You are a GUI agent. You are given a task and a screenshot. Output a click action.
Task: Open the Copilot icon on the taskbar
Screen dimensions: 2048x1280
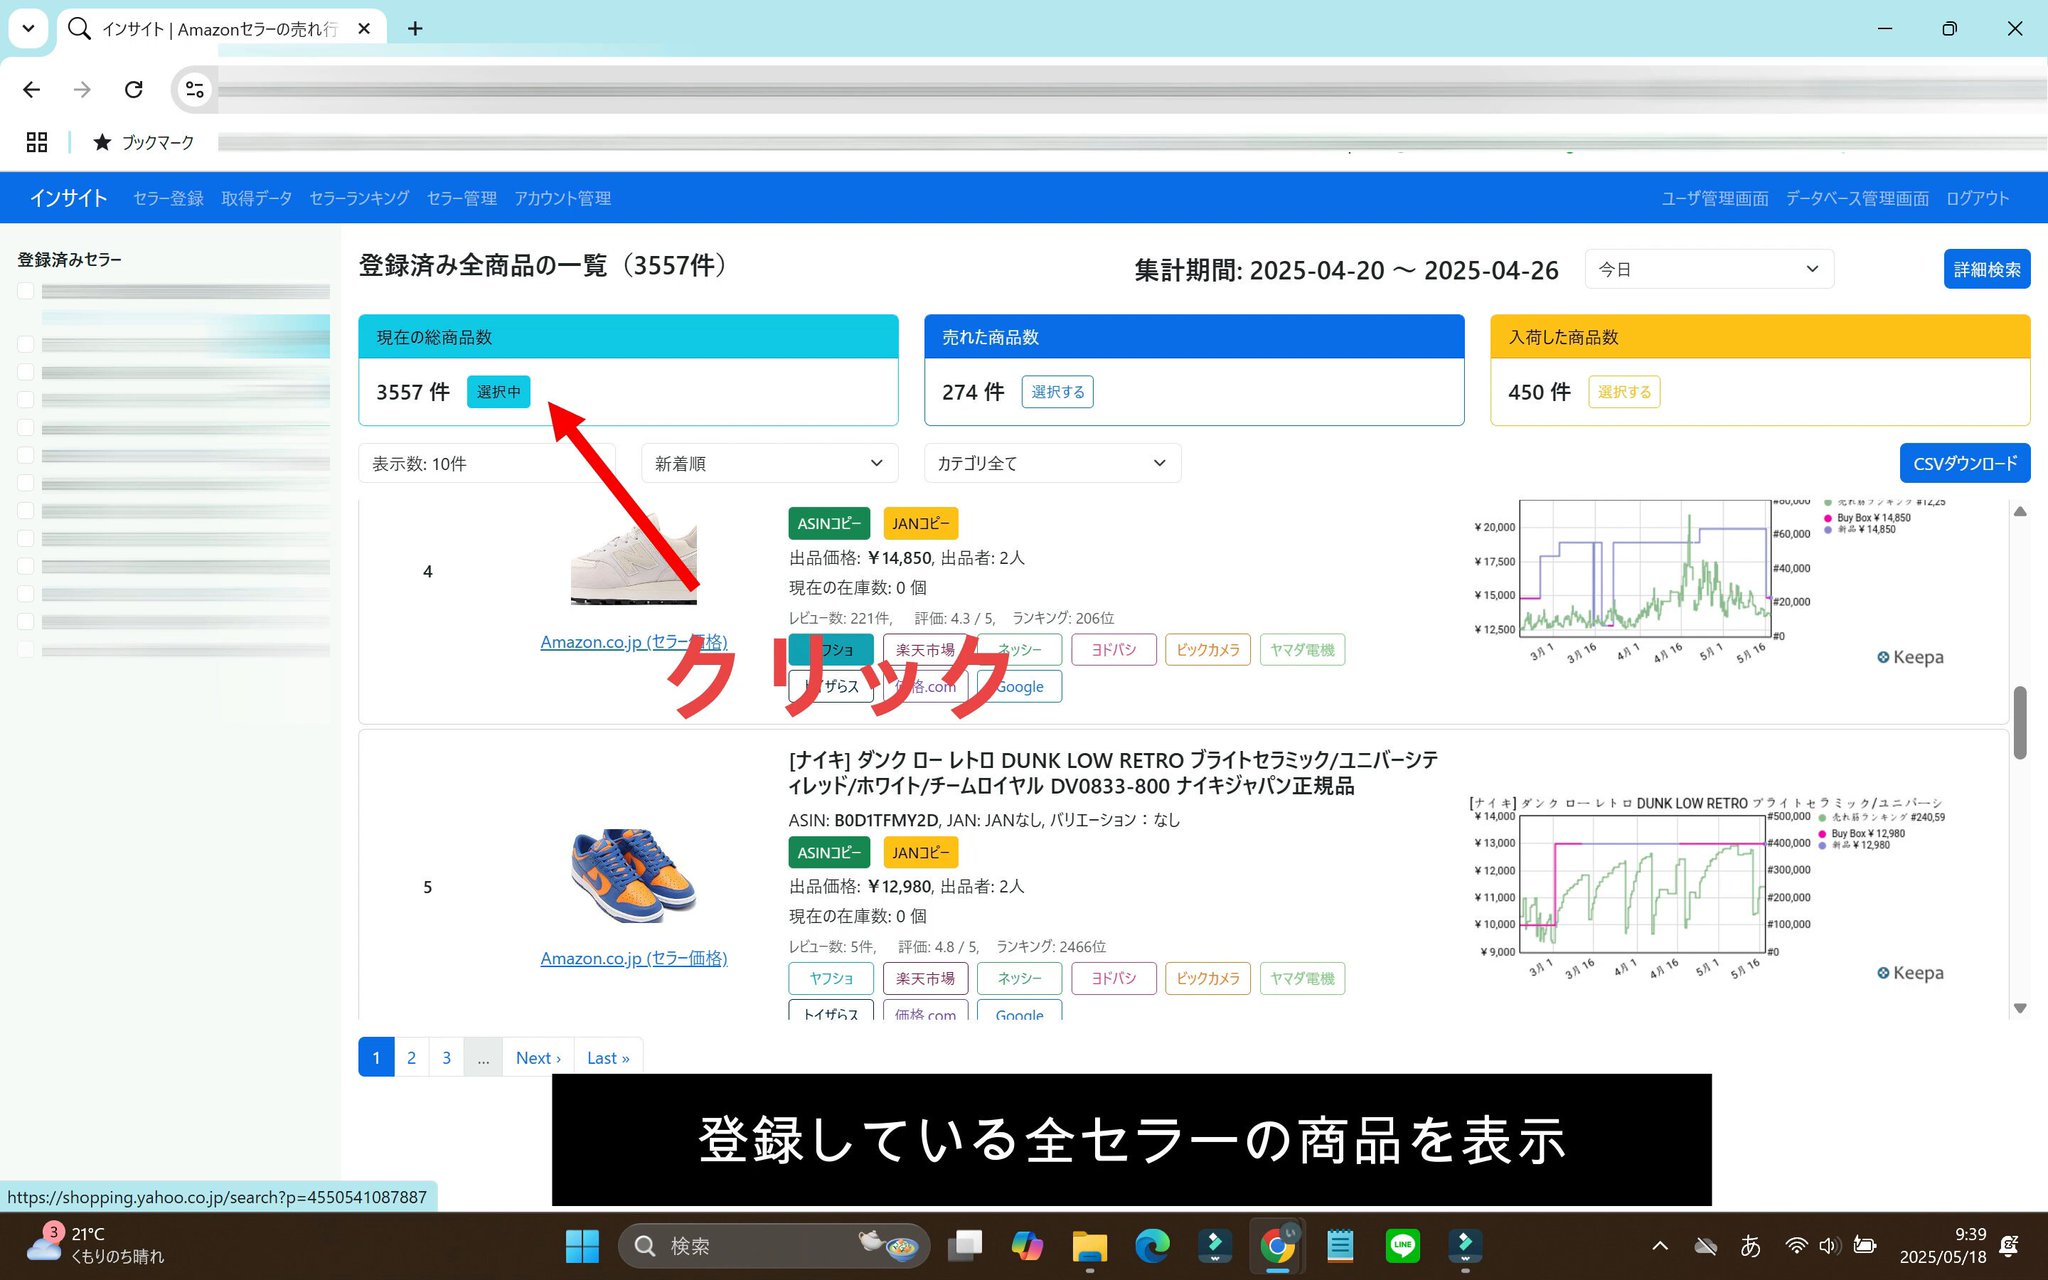tap(1027, 1246)
